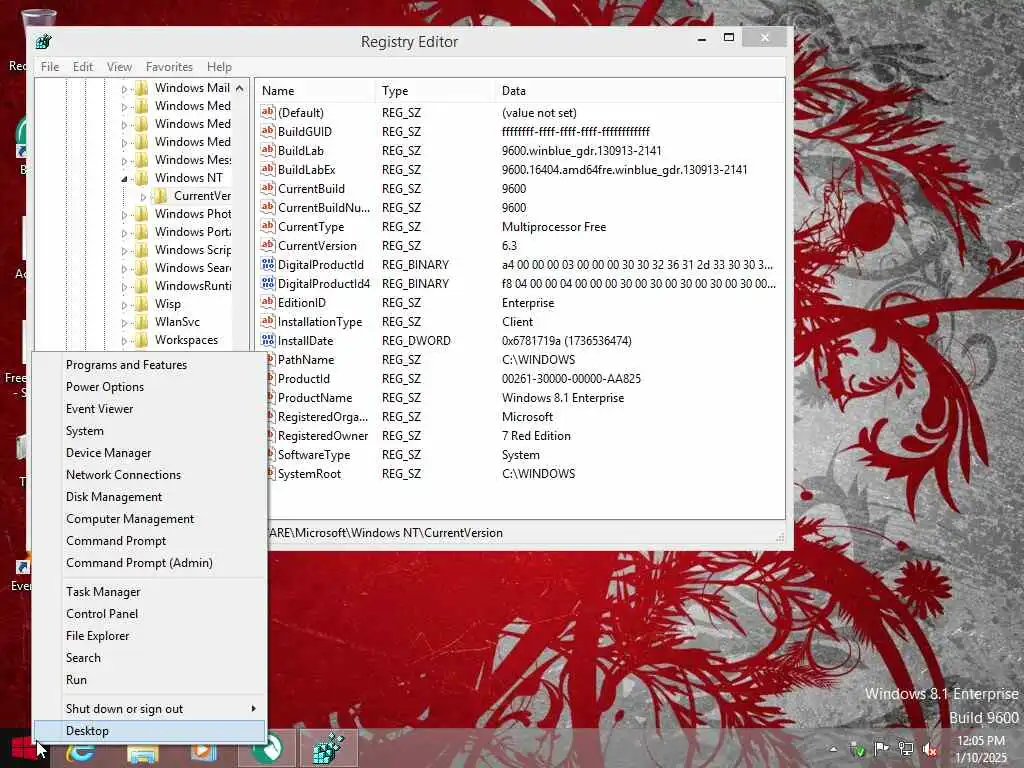Show hidden system tray icons
This screenshot has height=768, width=1024.
pyautogui.click(x=833, y=749)
